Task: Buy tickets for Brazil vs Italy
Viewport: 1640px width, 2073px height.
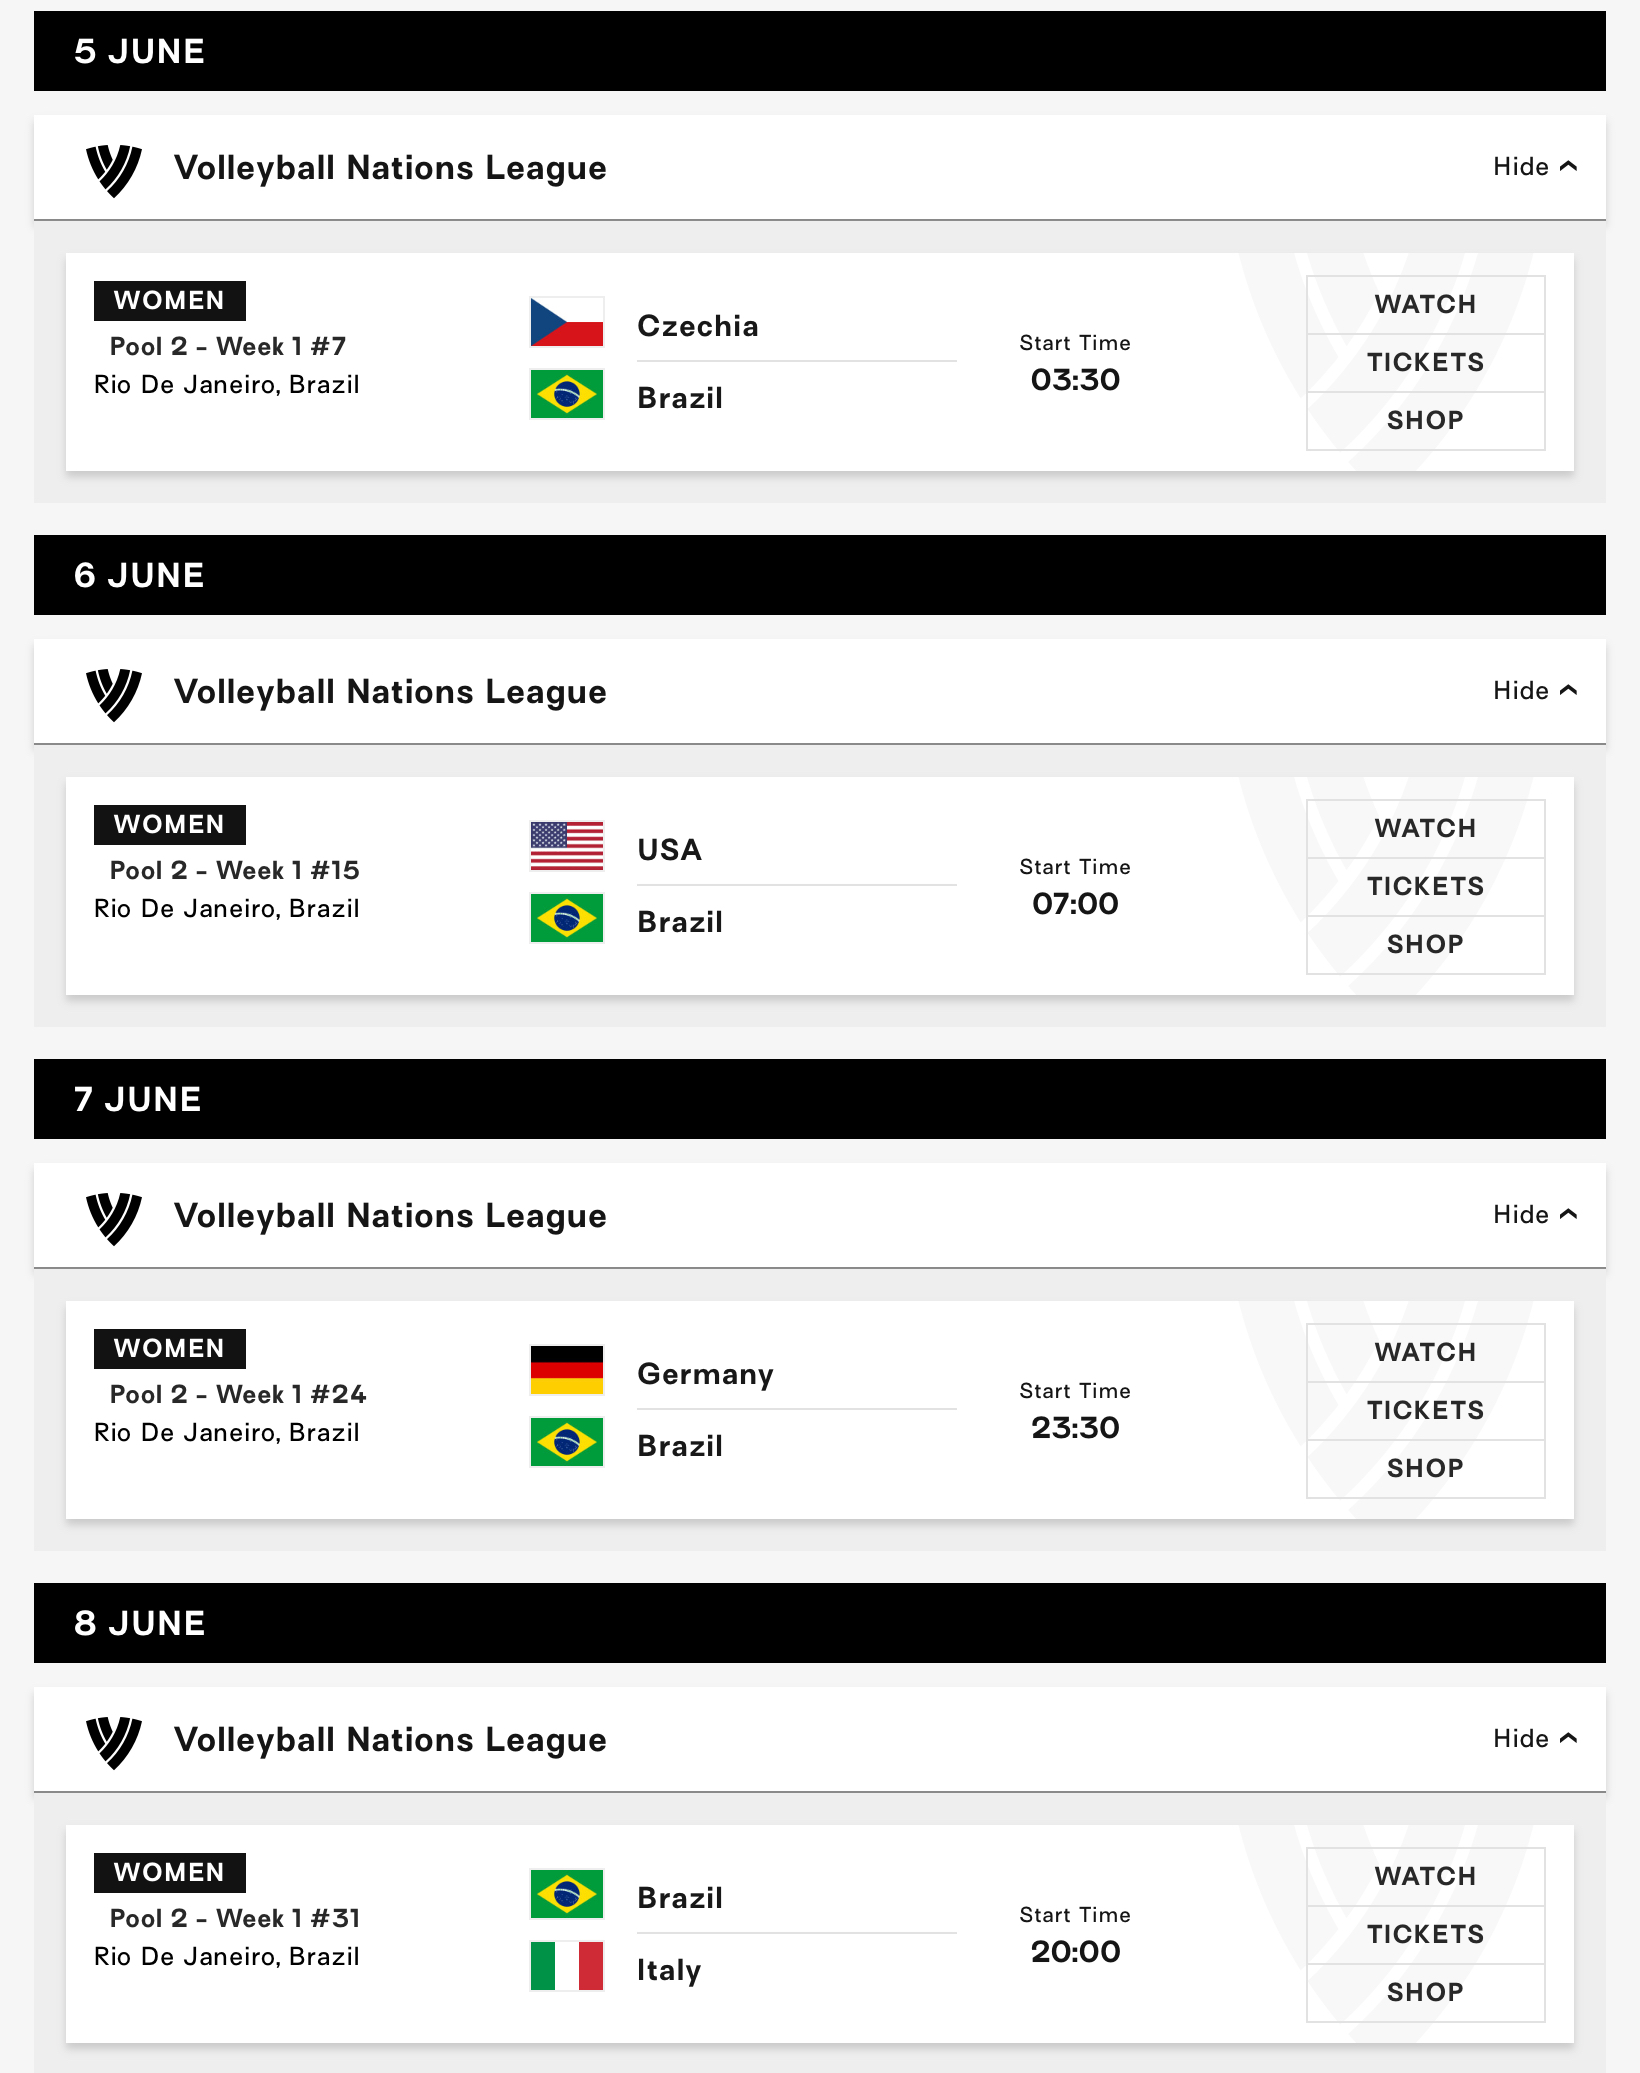Action: [x=1426, y=1934]
